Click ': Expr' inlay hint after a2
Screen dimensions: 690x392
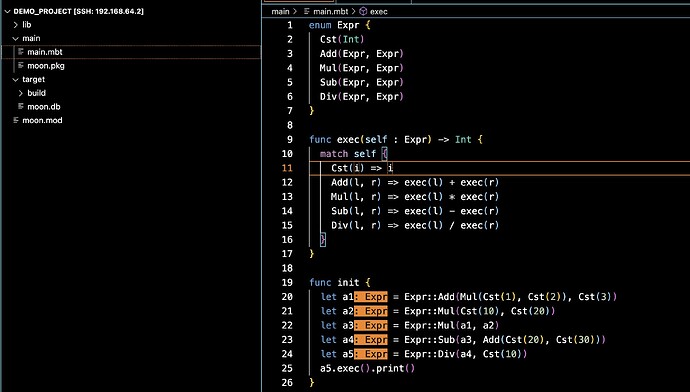click(x=371, y=311)
